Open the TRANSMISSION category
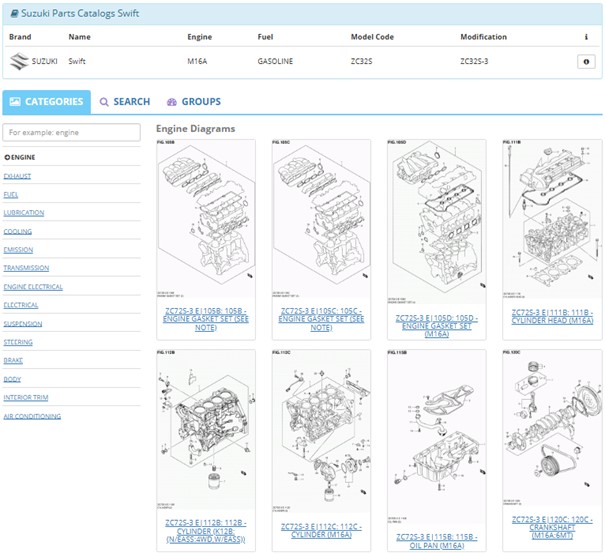This screenshot has width=605, height=553. click(26, 268)
